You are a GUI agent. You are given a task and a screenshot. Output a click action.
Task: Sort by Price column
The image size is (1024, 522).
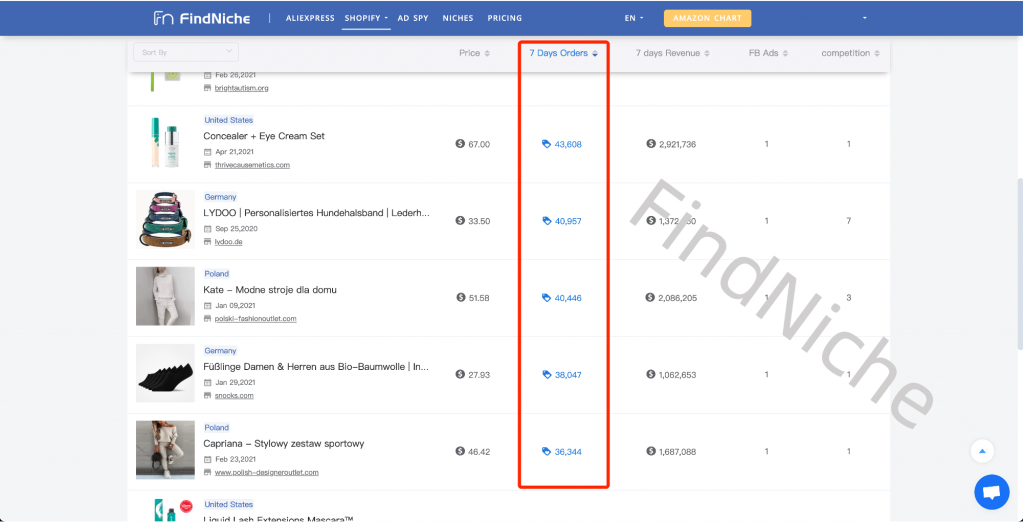pos(474,53)
